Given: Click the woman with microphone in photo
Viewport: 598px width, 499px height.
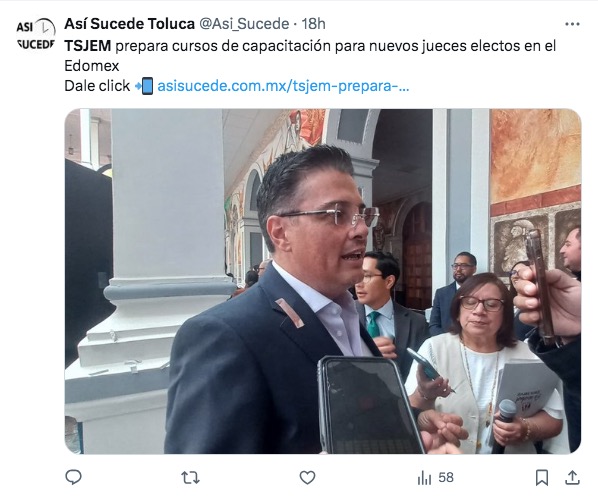Looking at the screenshot, I should (x=484, y=362).
